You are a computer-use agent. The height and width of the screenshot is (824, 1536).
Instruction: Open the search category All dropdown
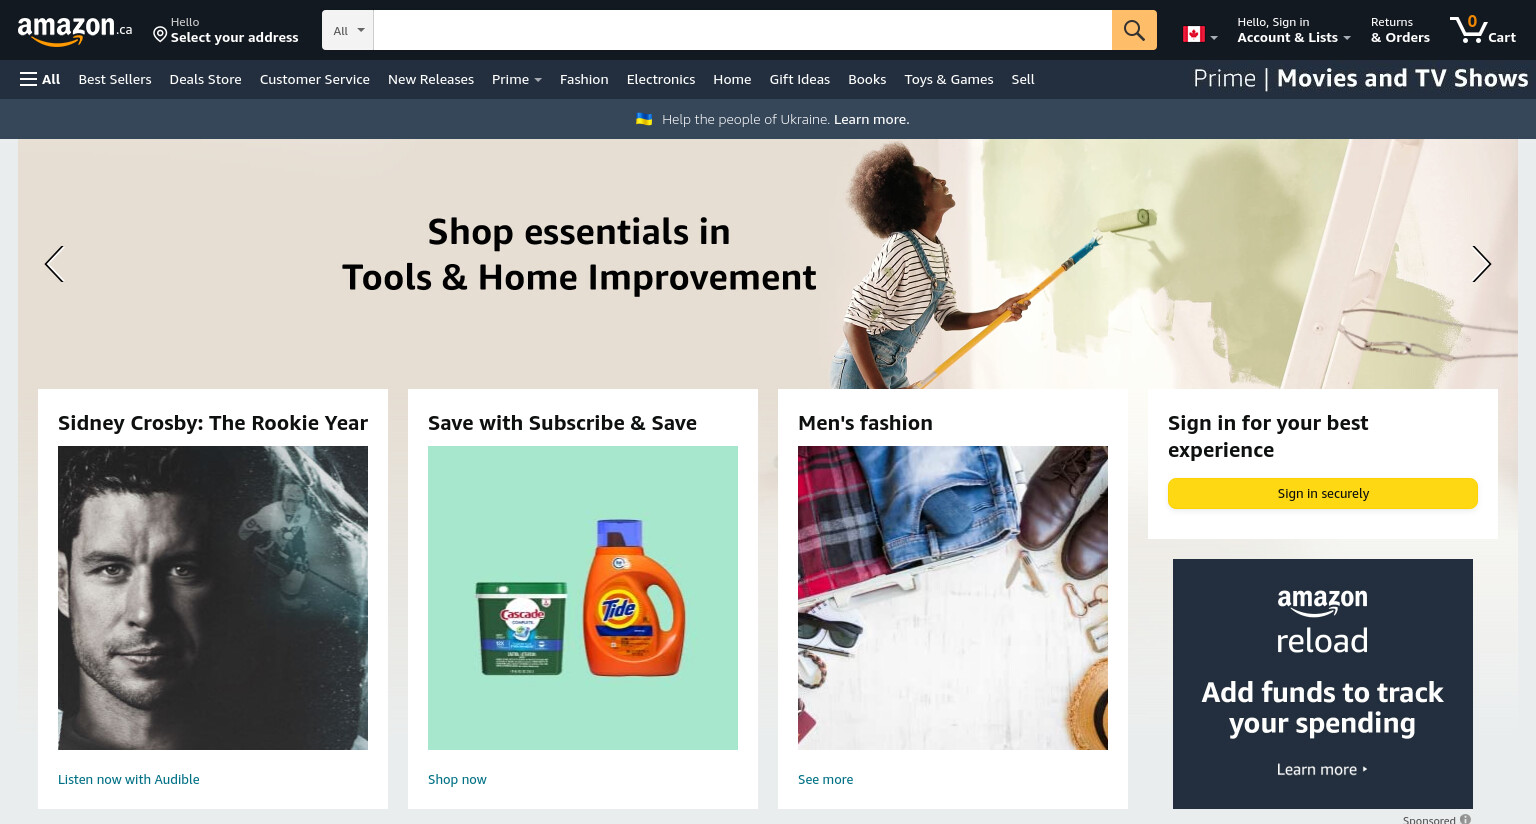tap(348, 30)
